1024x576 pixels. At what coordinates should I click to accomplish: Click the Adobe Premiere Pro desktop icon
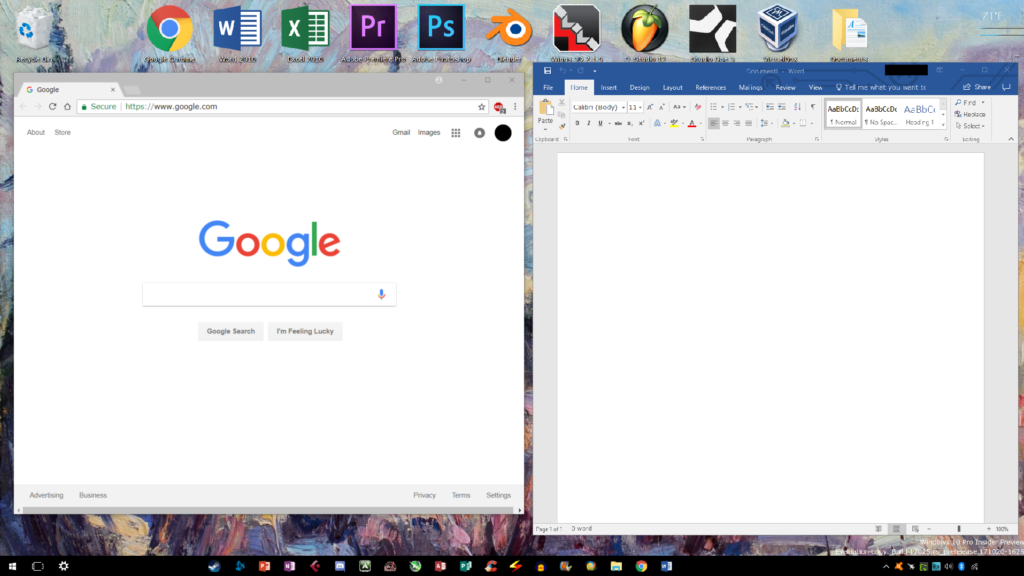(373, 28)
